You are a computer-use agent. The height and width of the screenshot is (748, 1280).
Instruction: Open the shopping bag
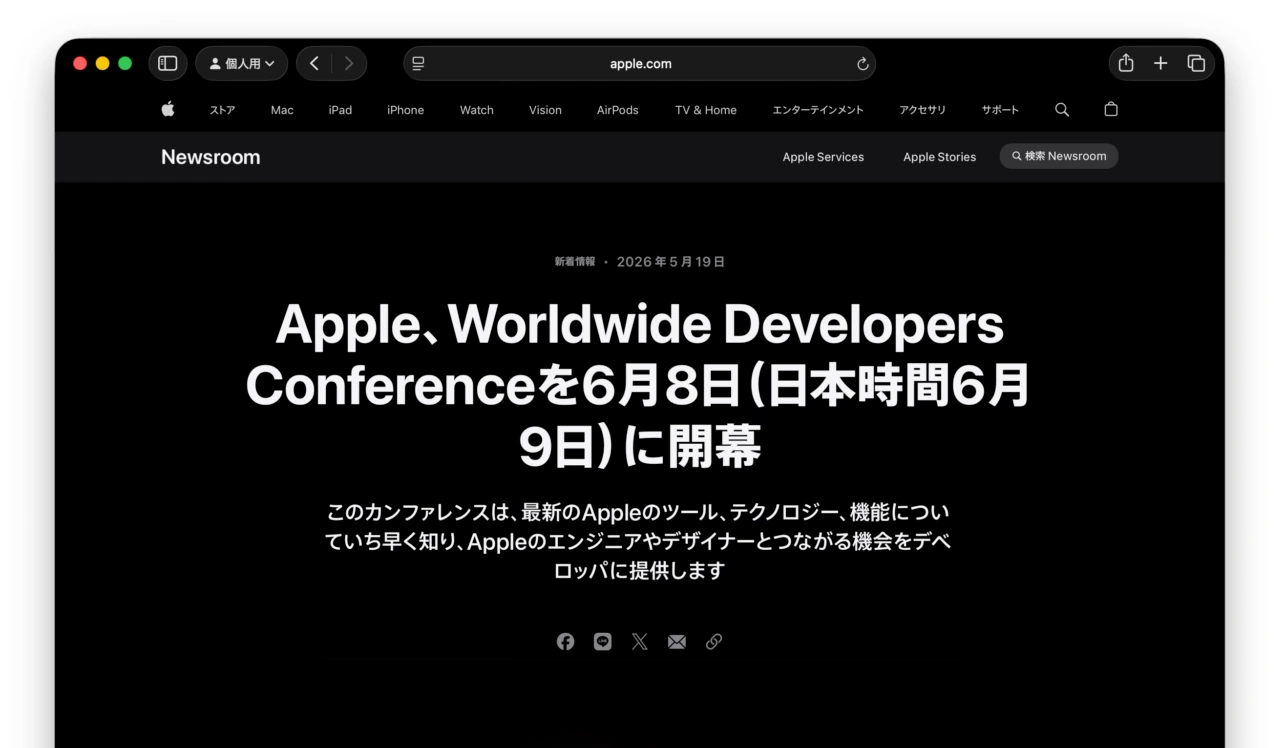point(1111,109)
